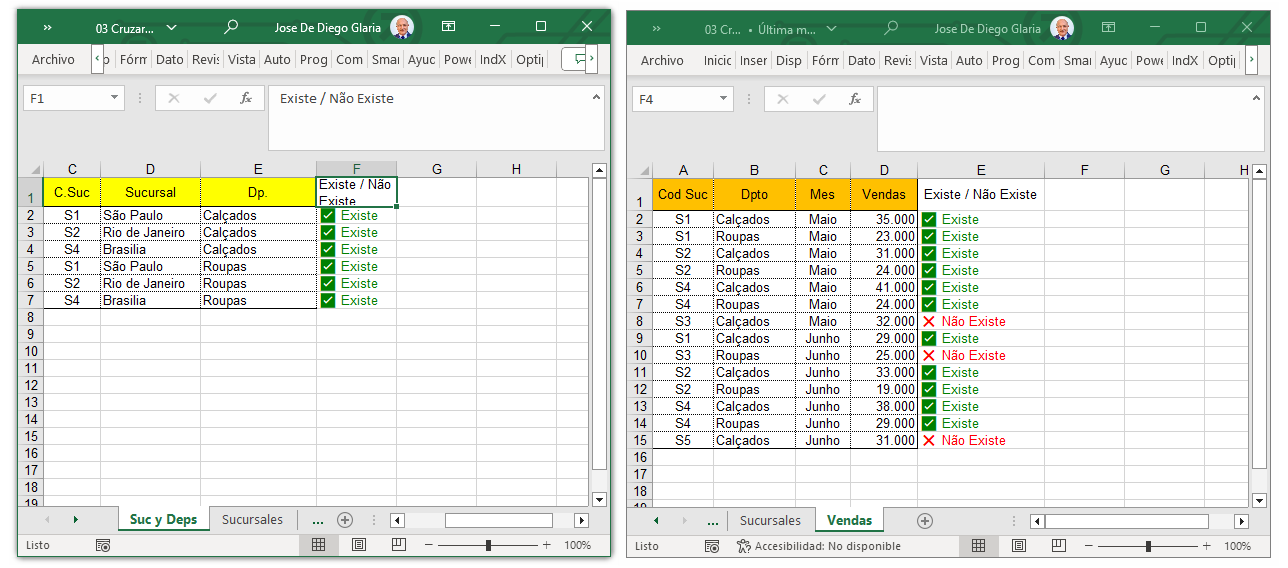
Task: Switch to Normal view in right window
Action: pos(979,546)
